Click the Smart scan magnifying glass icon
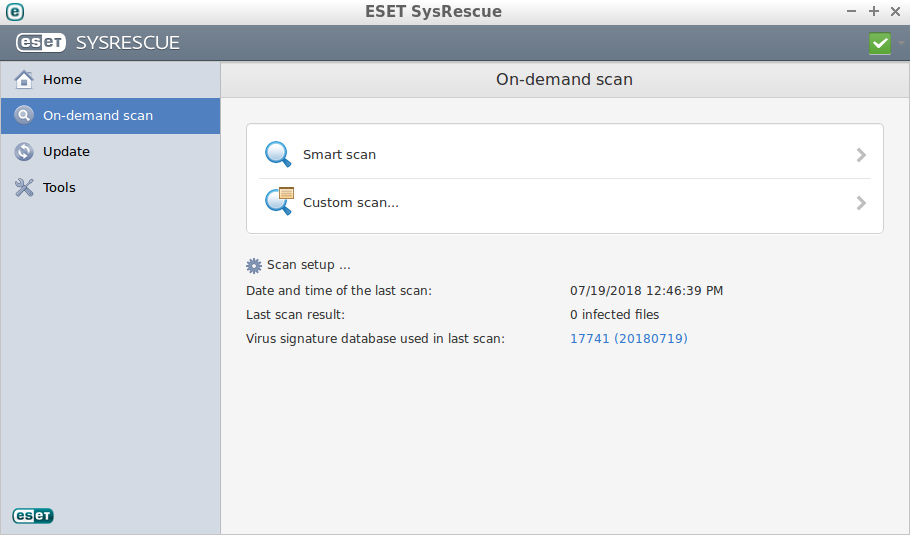 coord(278,154)
